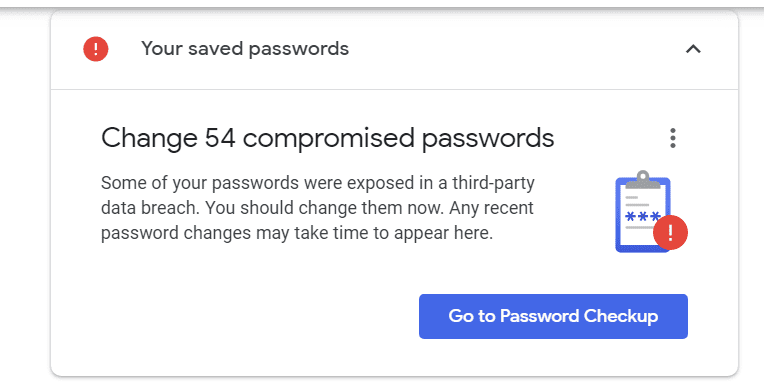Click the word Checkup on the blue button

click(620, 316)
